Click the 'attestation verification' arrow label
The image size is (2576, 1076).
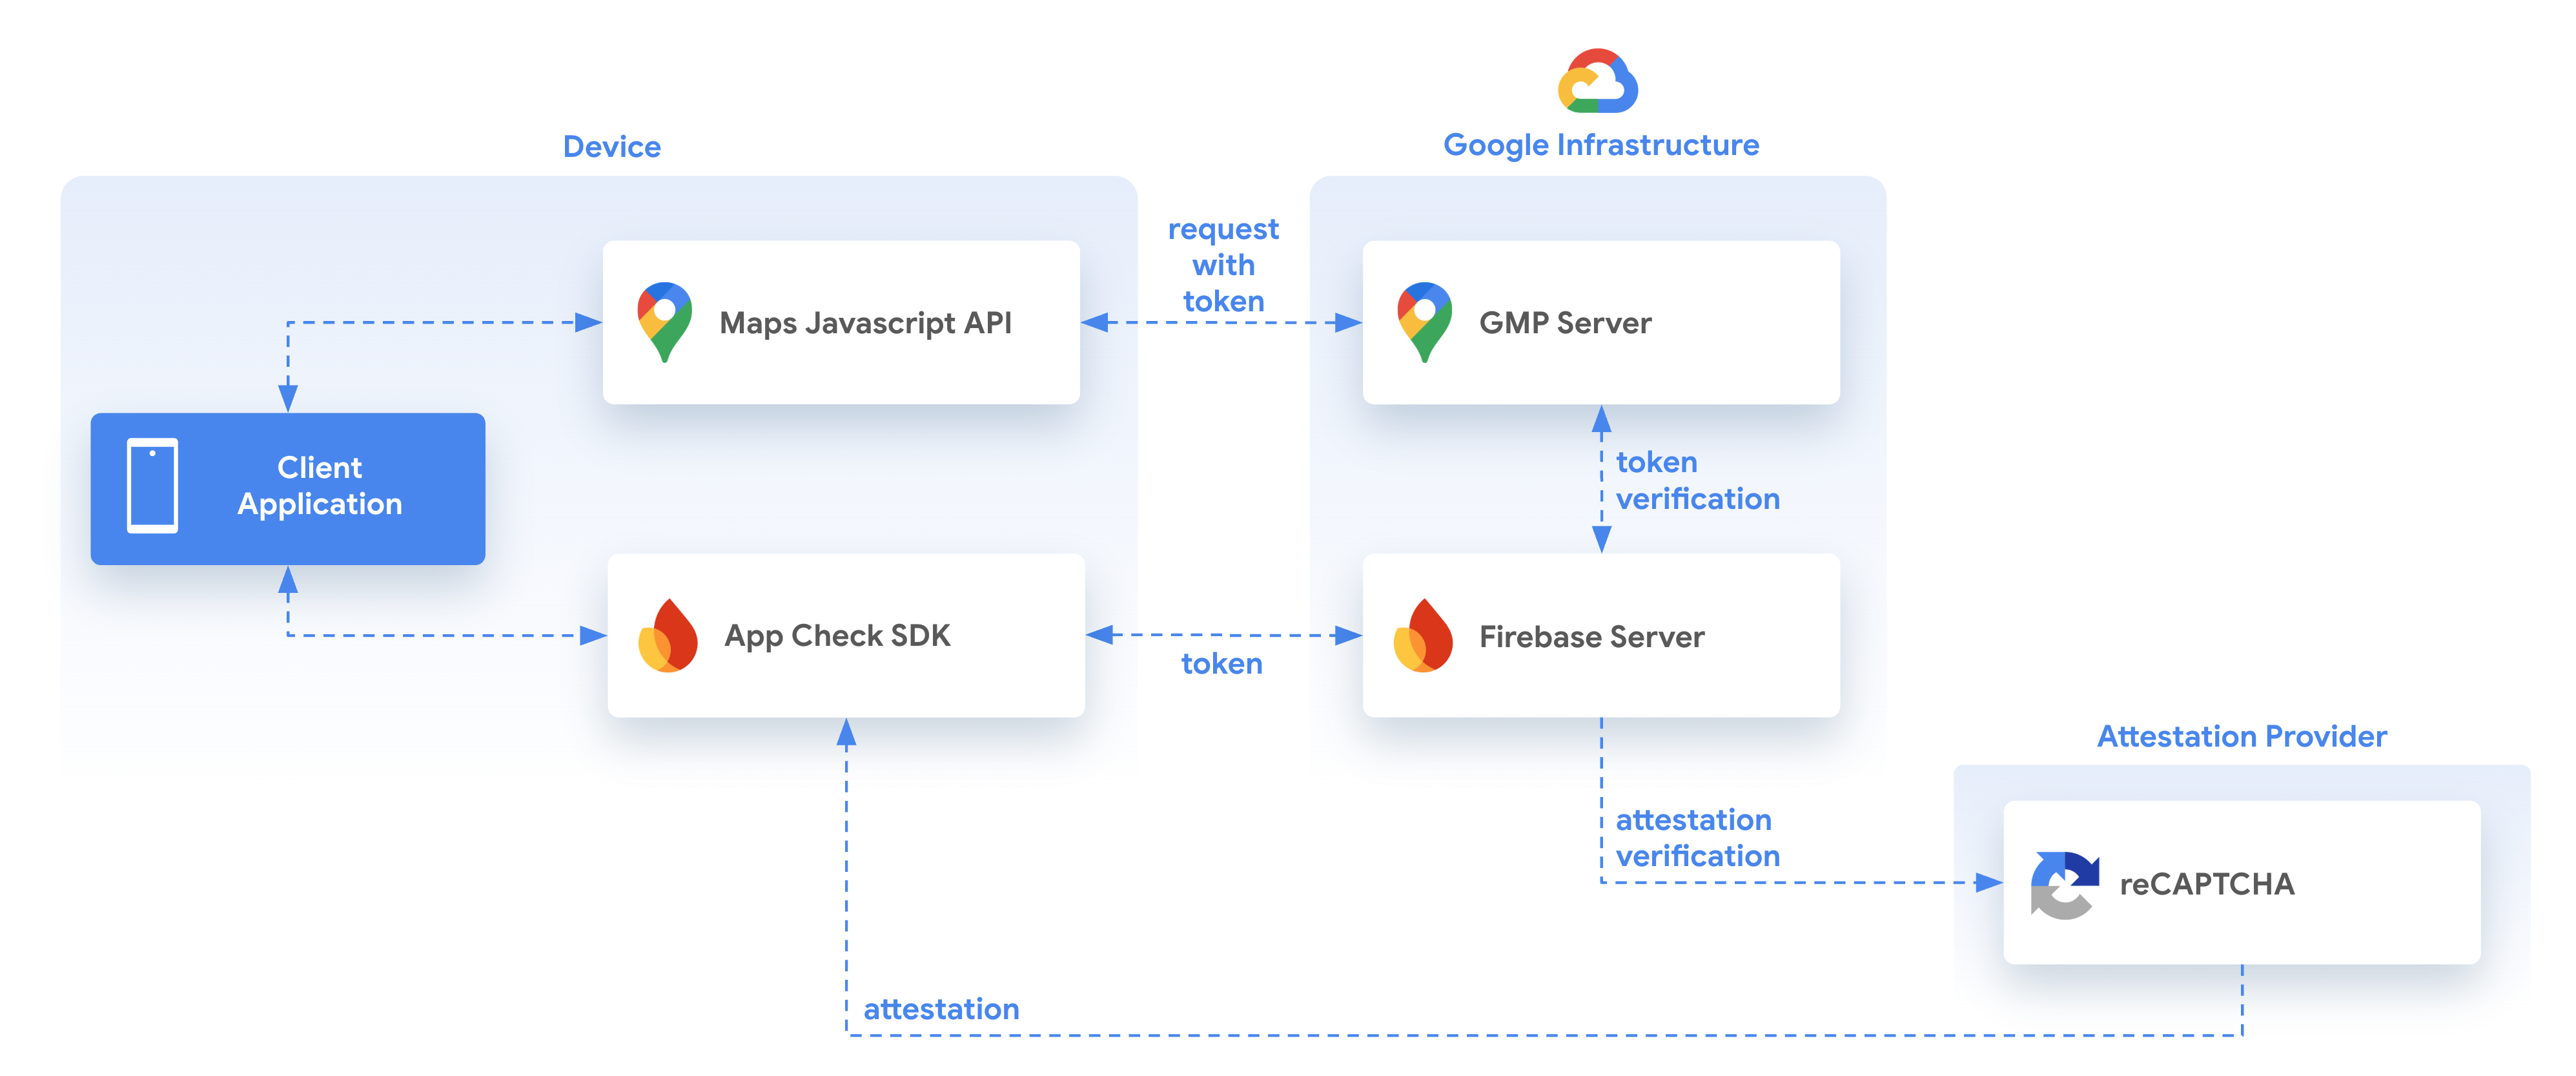pyautogui.click(x=1698, y=838)
